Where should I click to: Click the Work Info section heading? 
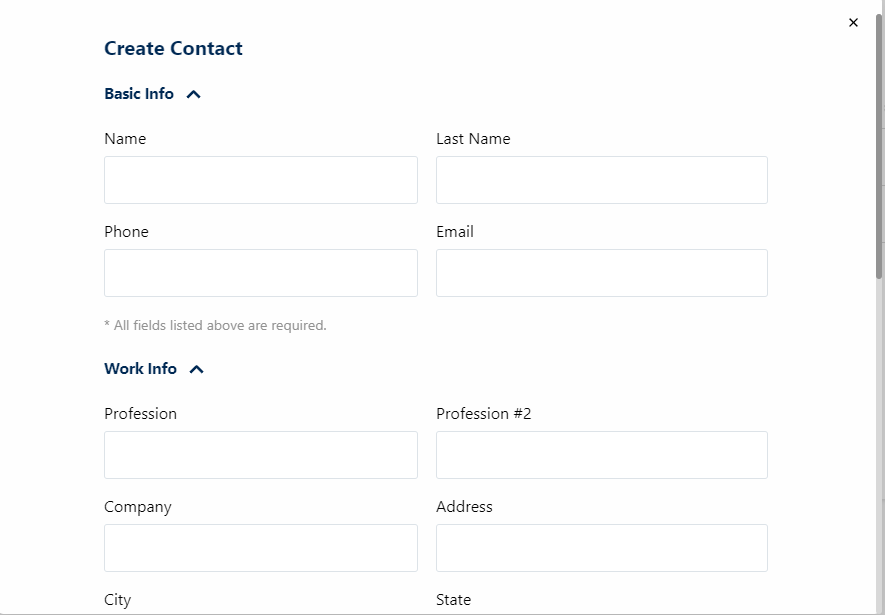pos(141,368)
